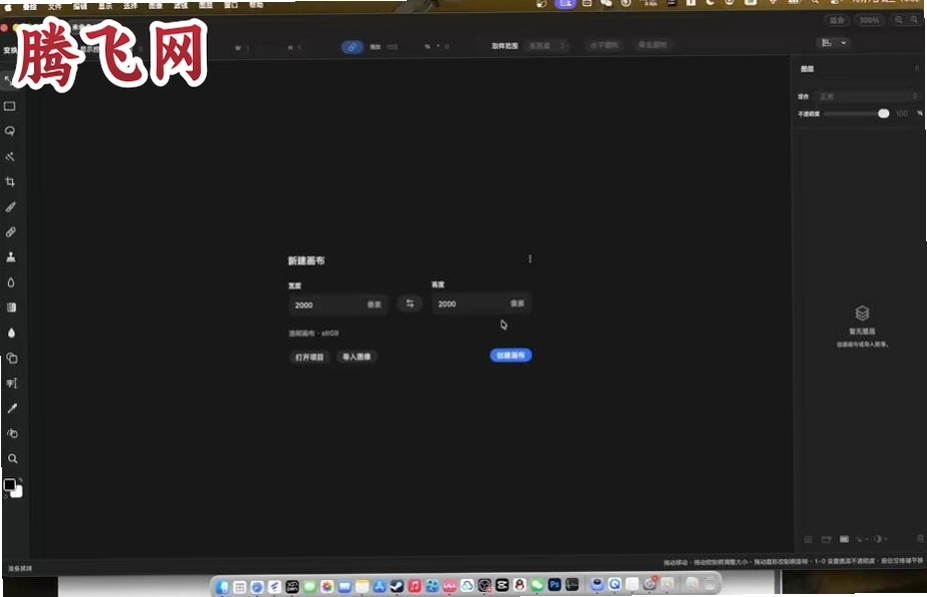927x597 pixels.
Task: Pick the brush tool
Action: point(11,207)
